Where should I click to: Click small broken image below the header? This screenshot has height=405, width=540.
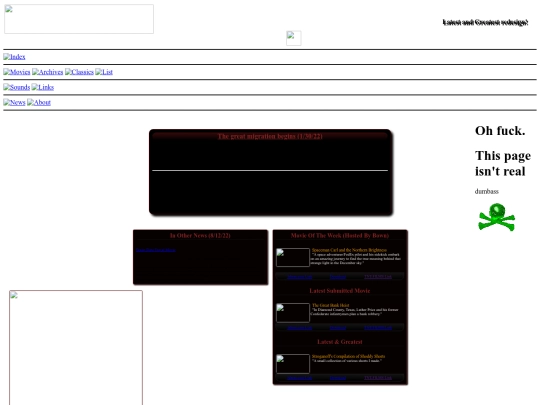(x=294, y=38)
